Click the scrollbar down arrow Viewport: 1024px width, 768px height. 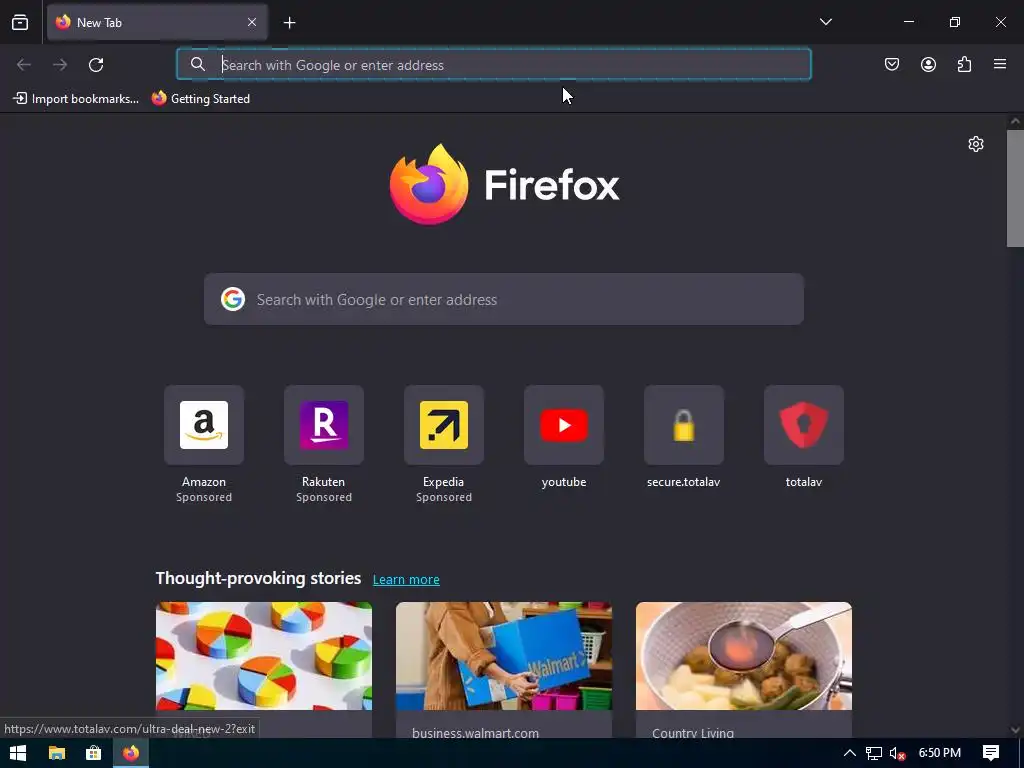1015,729
